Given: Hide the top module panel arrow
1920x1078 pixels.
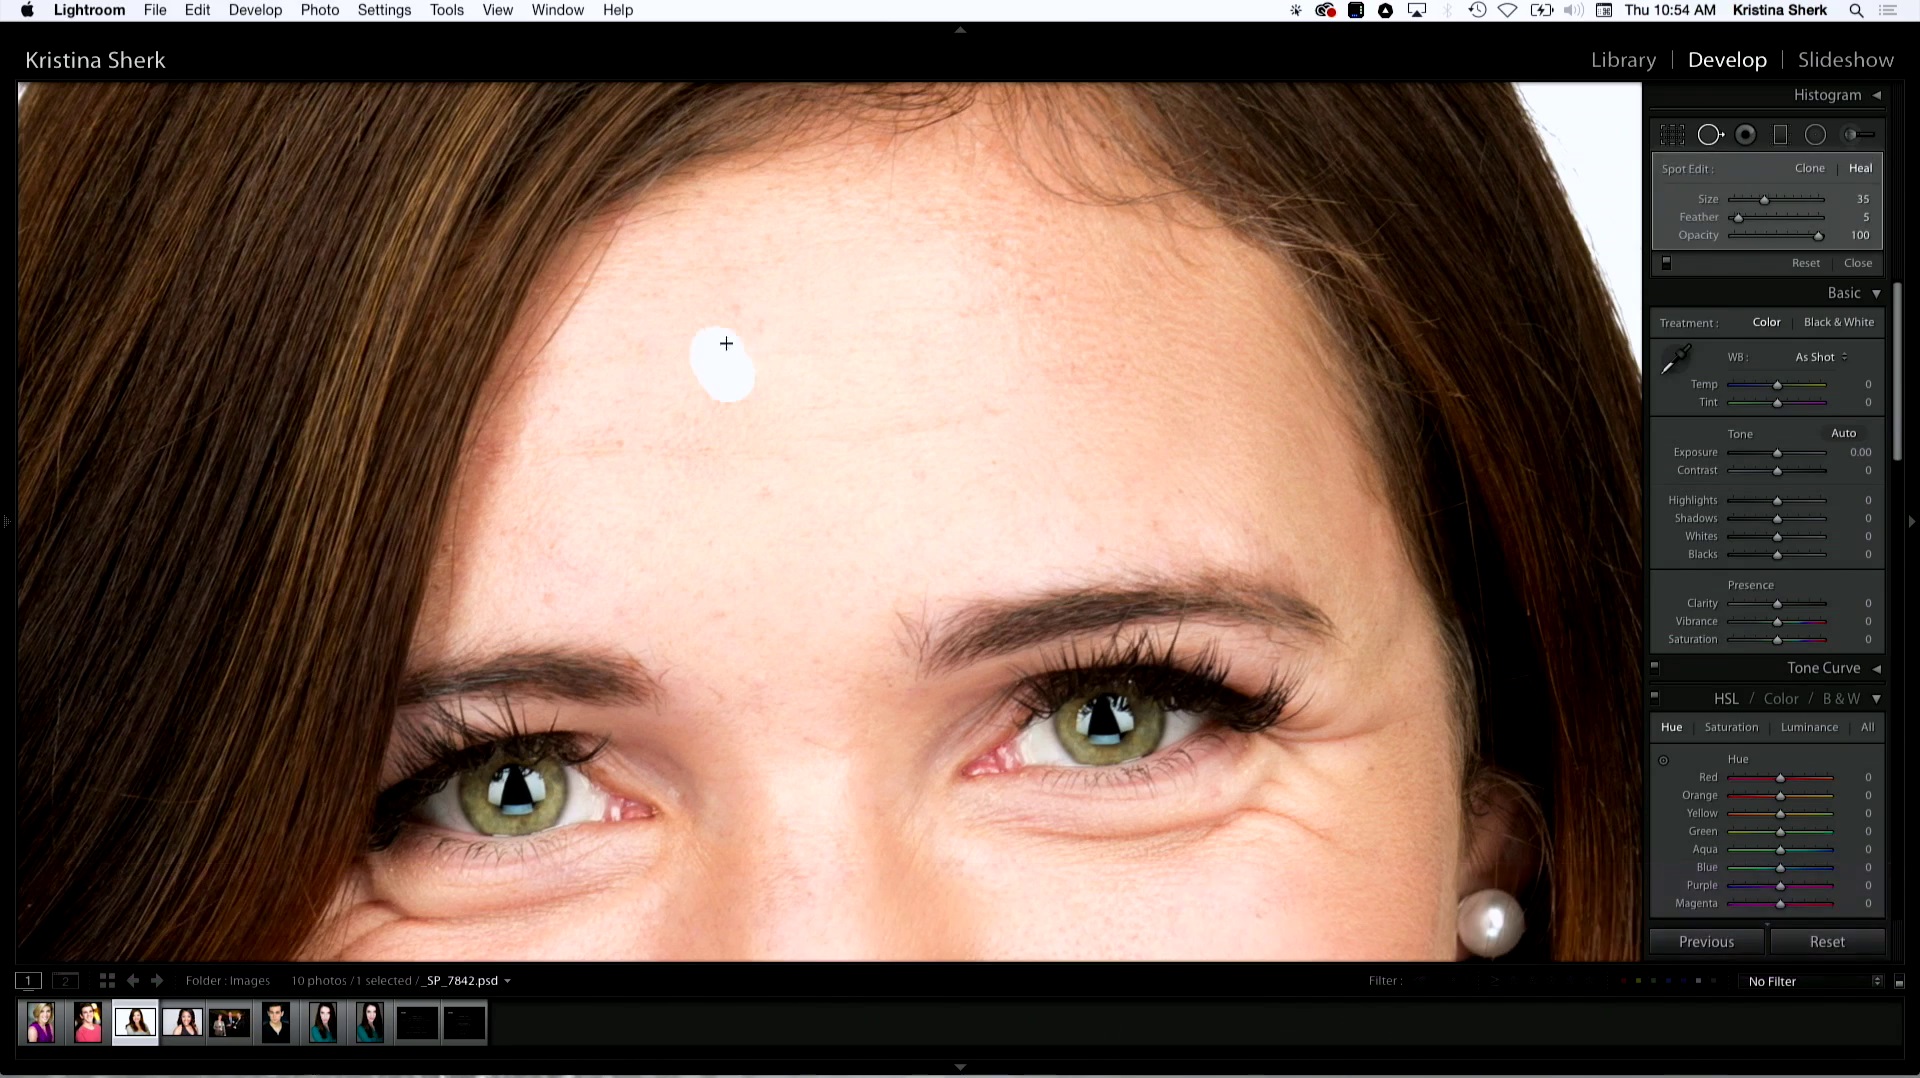Looking at the screenshot, I should [960, 30].
